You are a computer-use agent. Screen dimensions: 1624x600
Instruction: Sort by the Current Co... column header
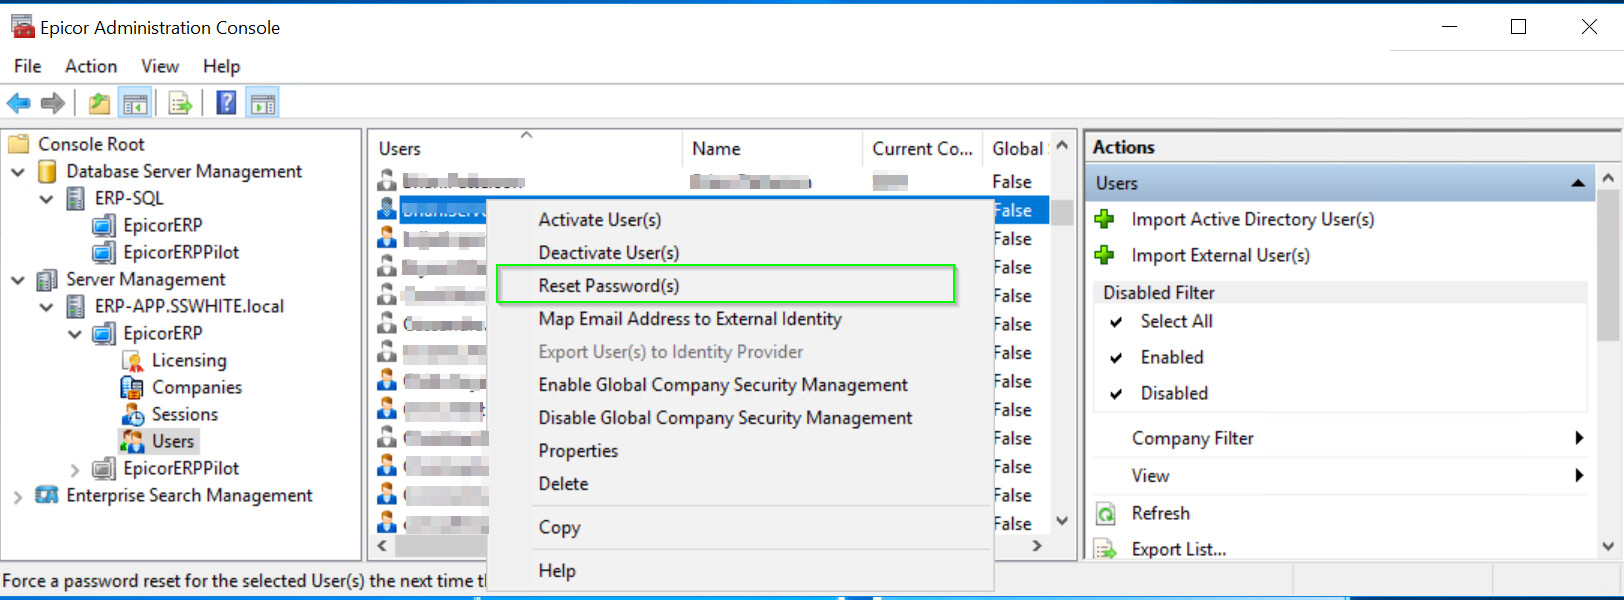(922, 148)
